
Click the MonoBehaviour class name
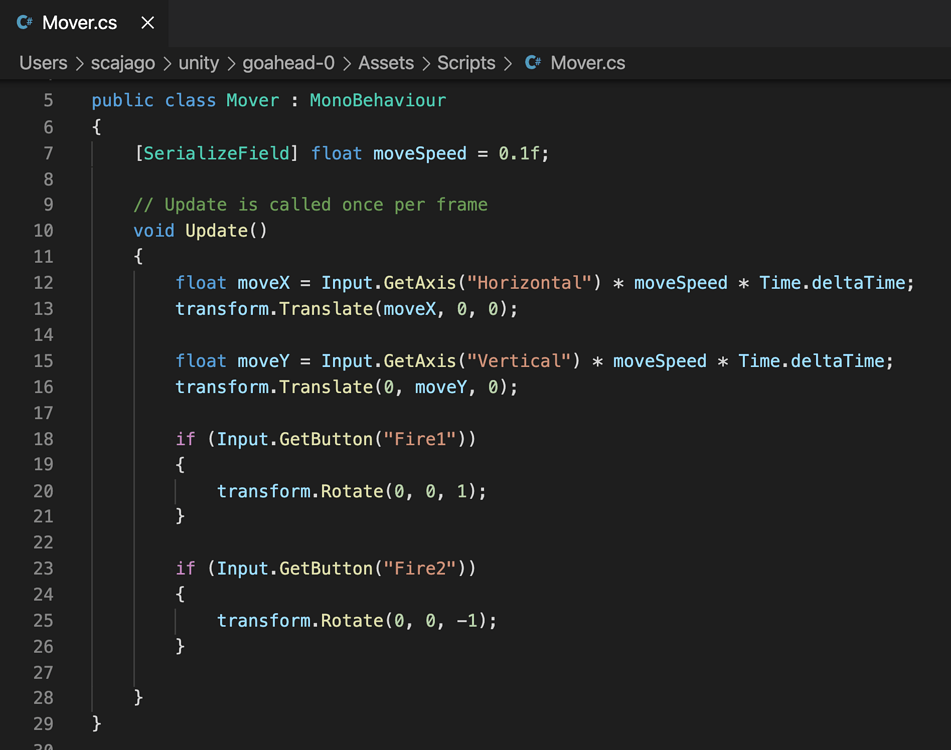point(377,100)
